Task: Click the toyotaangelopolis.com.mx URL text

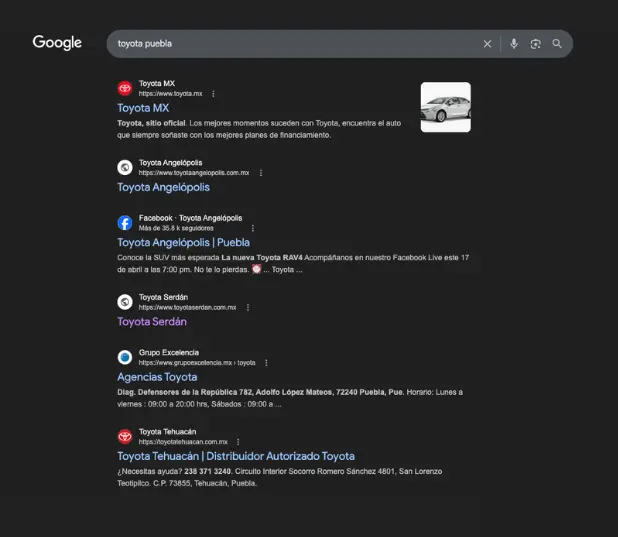Action: coord(194,173)
